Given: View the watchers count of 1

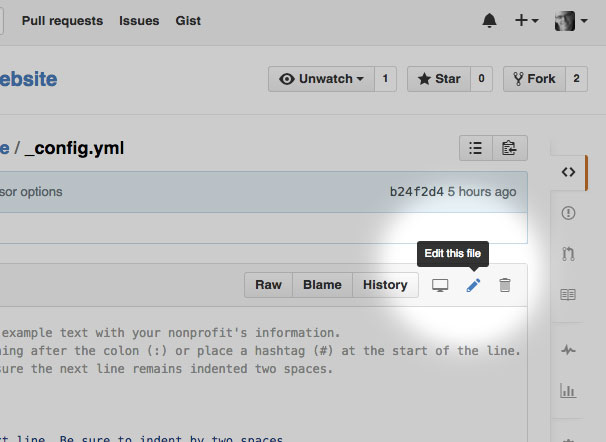Looking at the screenshot, I should pos(385,79).
